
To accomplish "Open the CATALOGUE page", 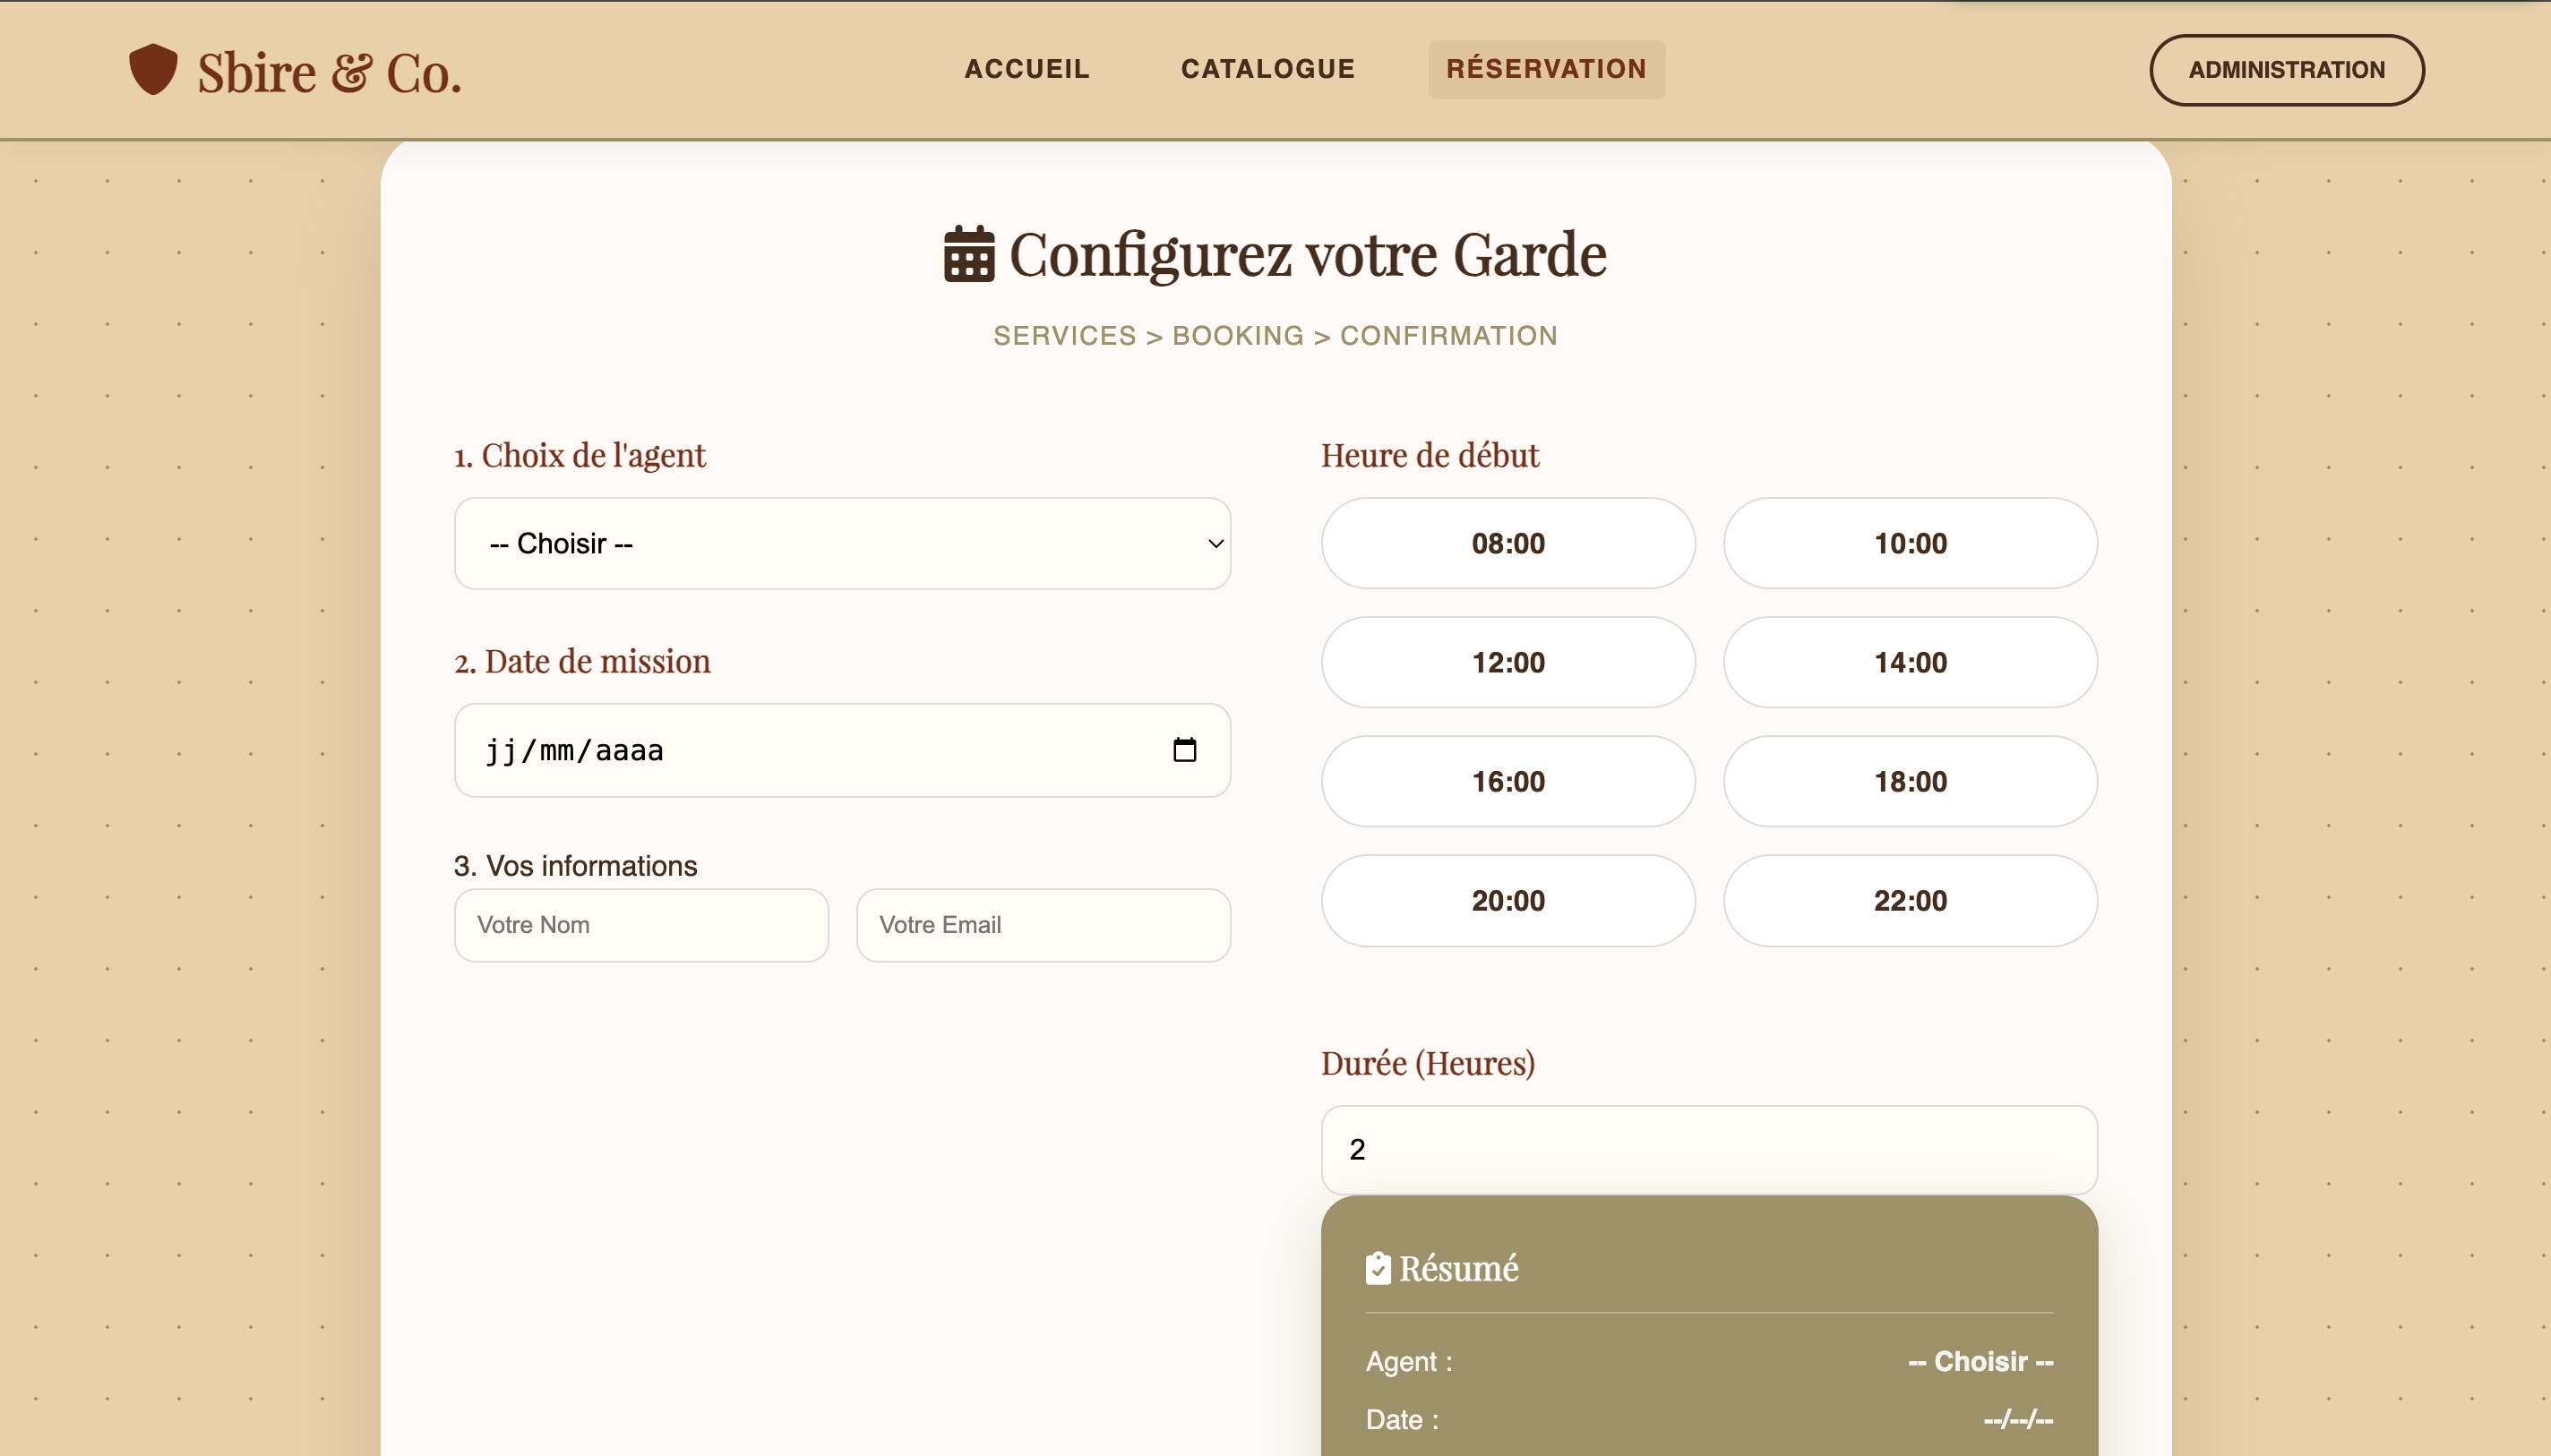I will 1267,69.
